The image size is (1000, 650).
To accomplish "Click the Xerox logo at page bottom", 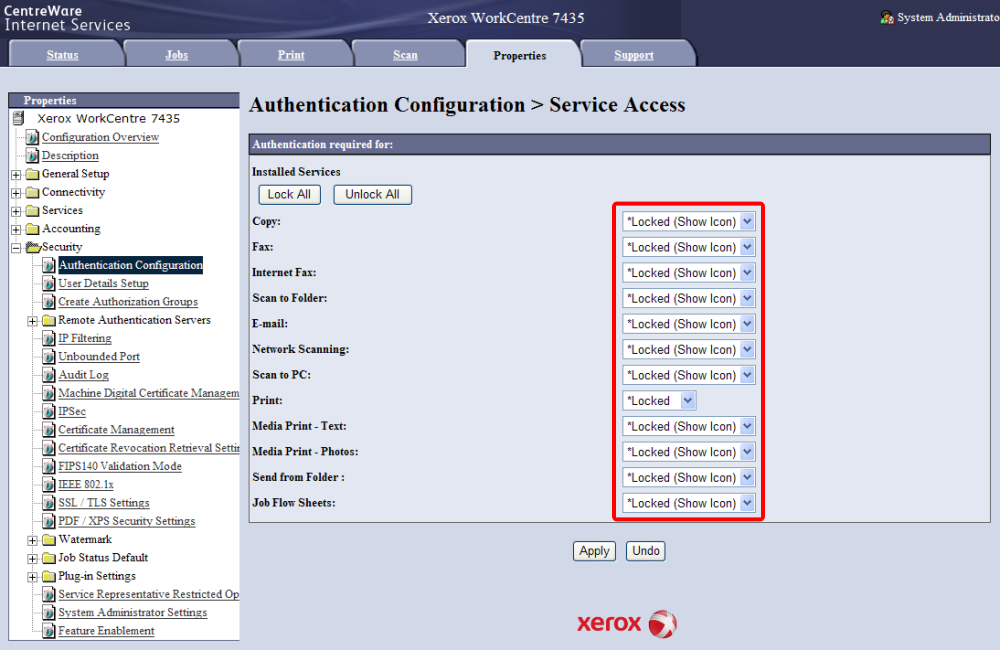I will coord(627,623).
